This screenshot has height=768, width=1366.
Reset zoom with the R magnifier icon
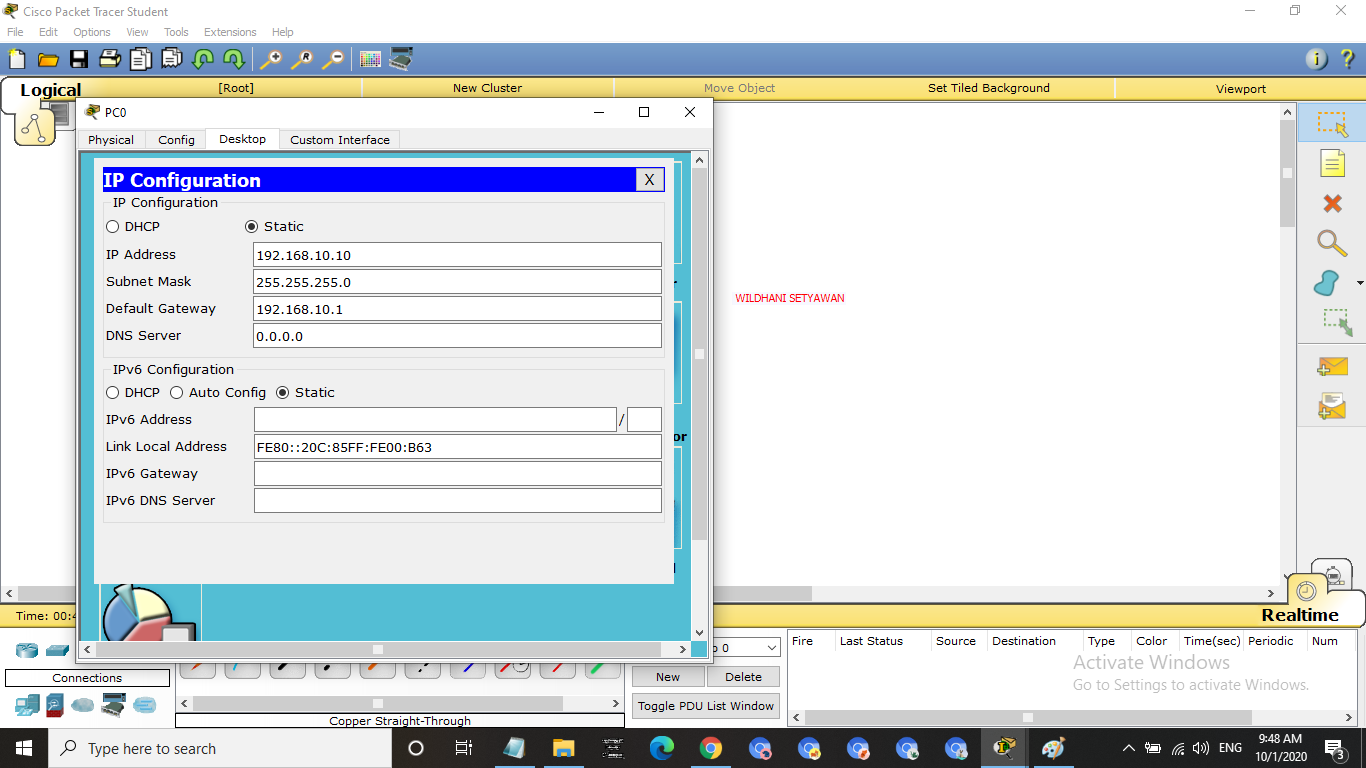301,59
